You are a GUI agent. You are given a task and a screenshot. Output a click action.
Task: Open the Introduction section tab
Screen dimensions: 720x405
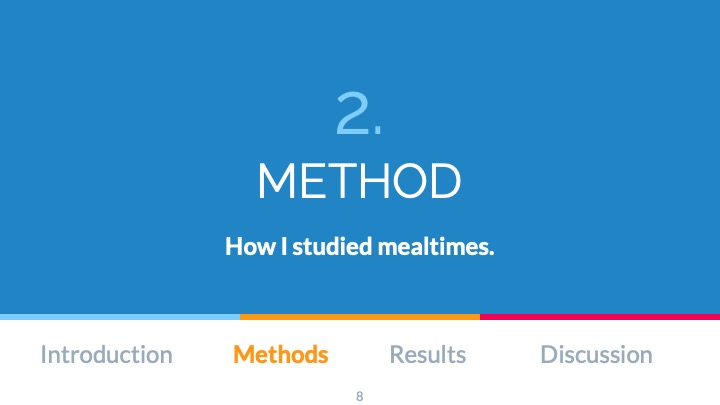106,354
